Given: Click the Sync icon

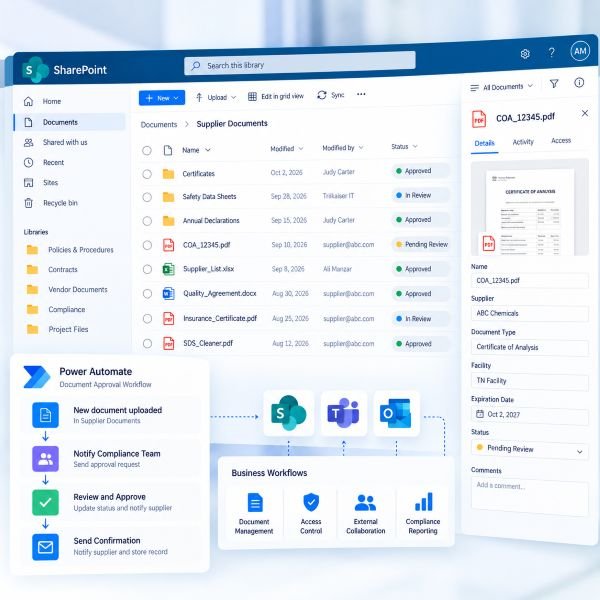Looking at the screenshot, I should 322,95.
